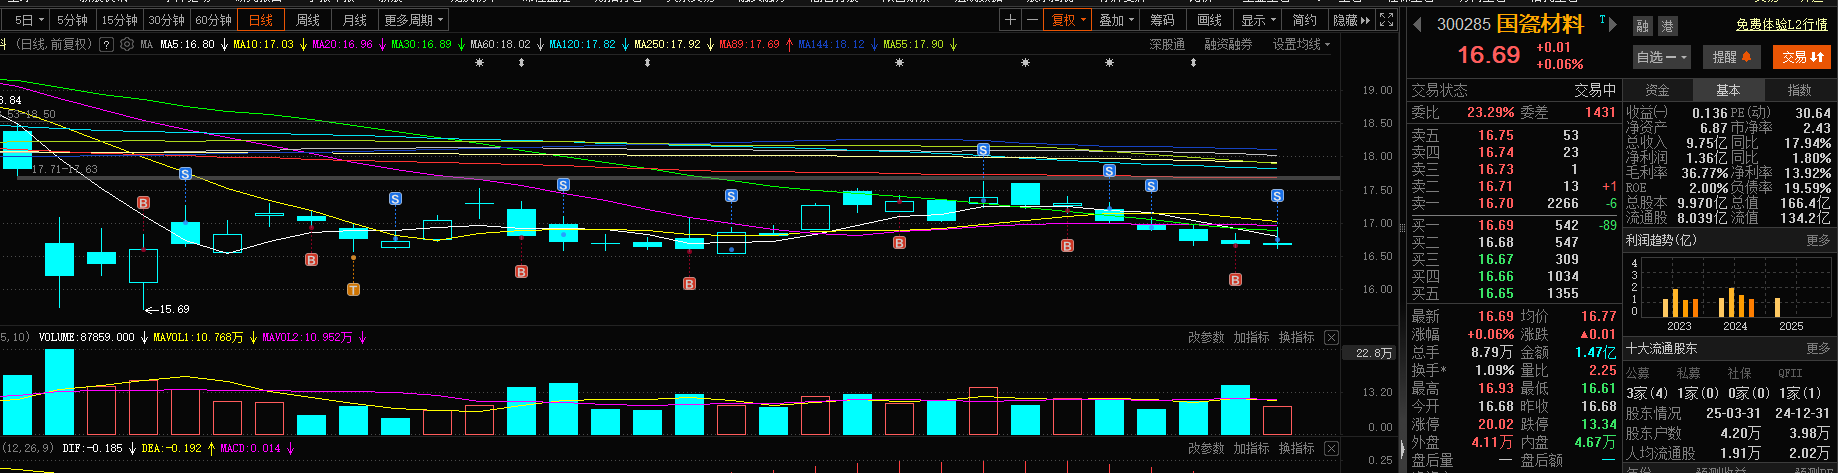
Task: Click buy-one price 16.69 row
Action: (x=1513, y=225)
